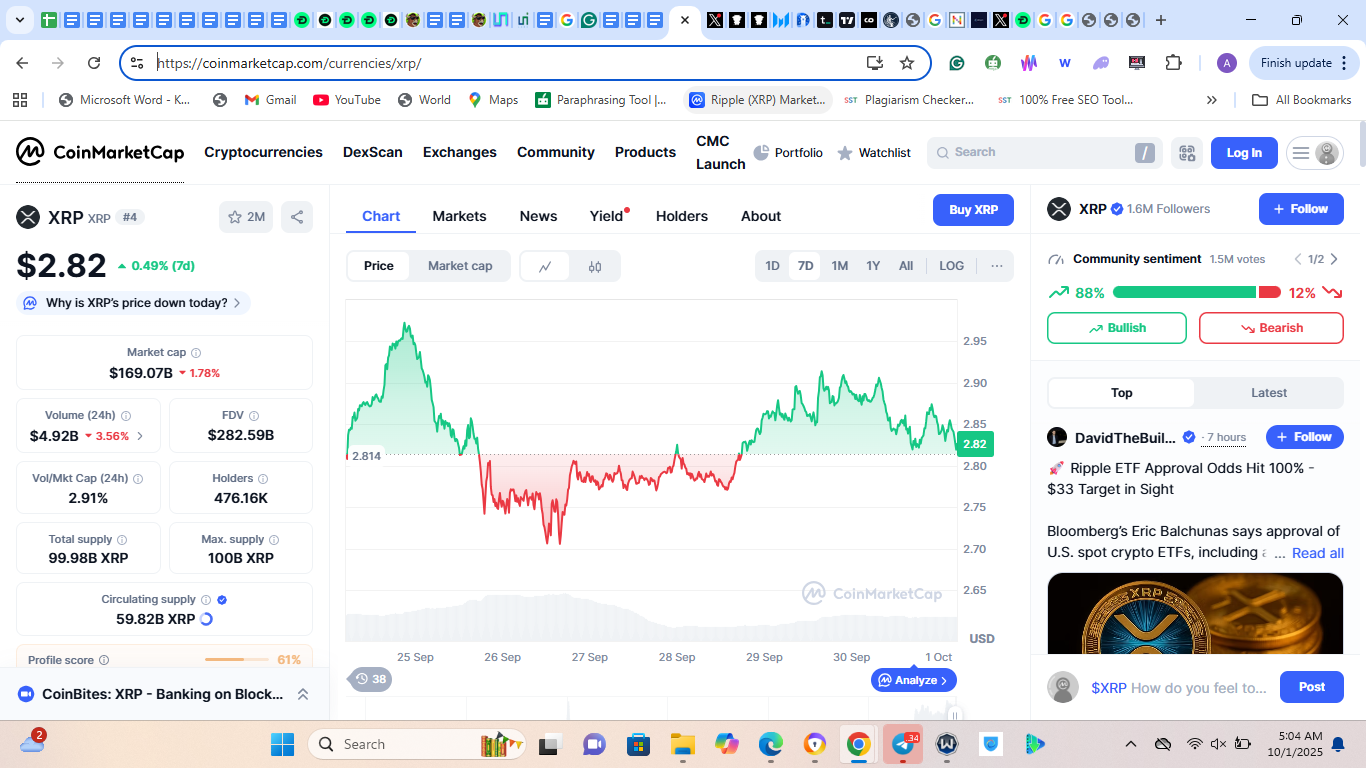Enable LOG scale on the chart
Viewport: 1366px width, 768px height.
951,266
